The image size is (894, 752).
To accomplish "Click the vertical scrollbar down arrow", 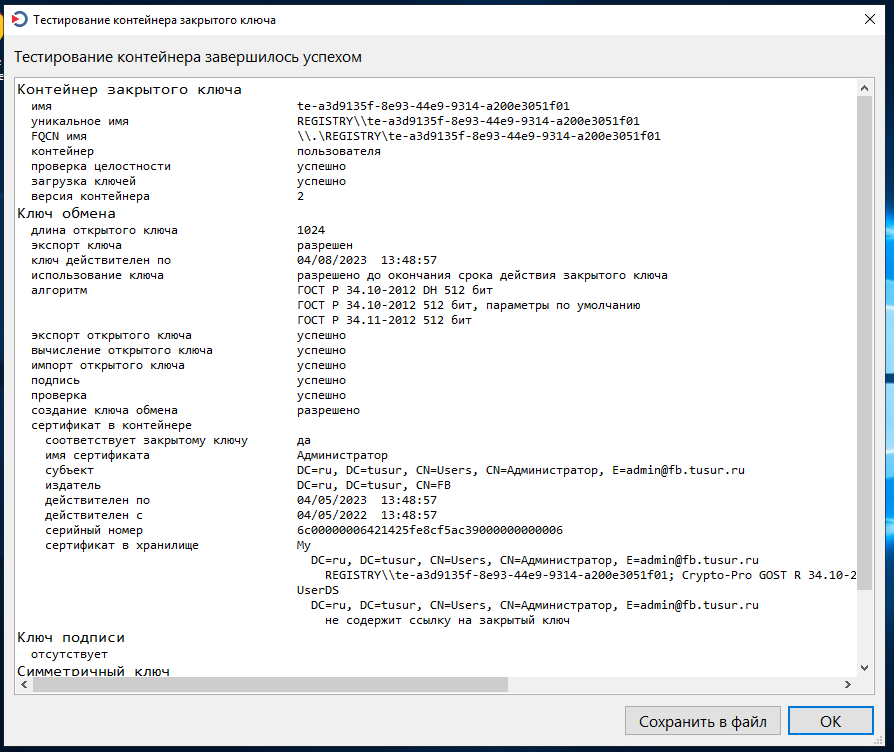I will pyautogui.click(x=864, y=668).
